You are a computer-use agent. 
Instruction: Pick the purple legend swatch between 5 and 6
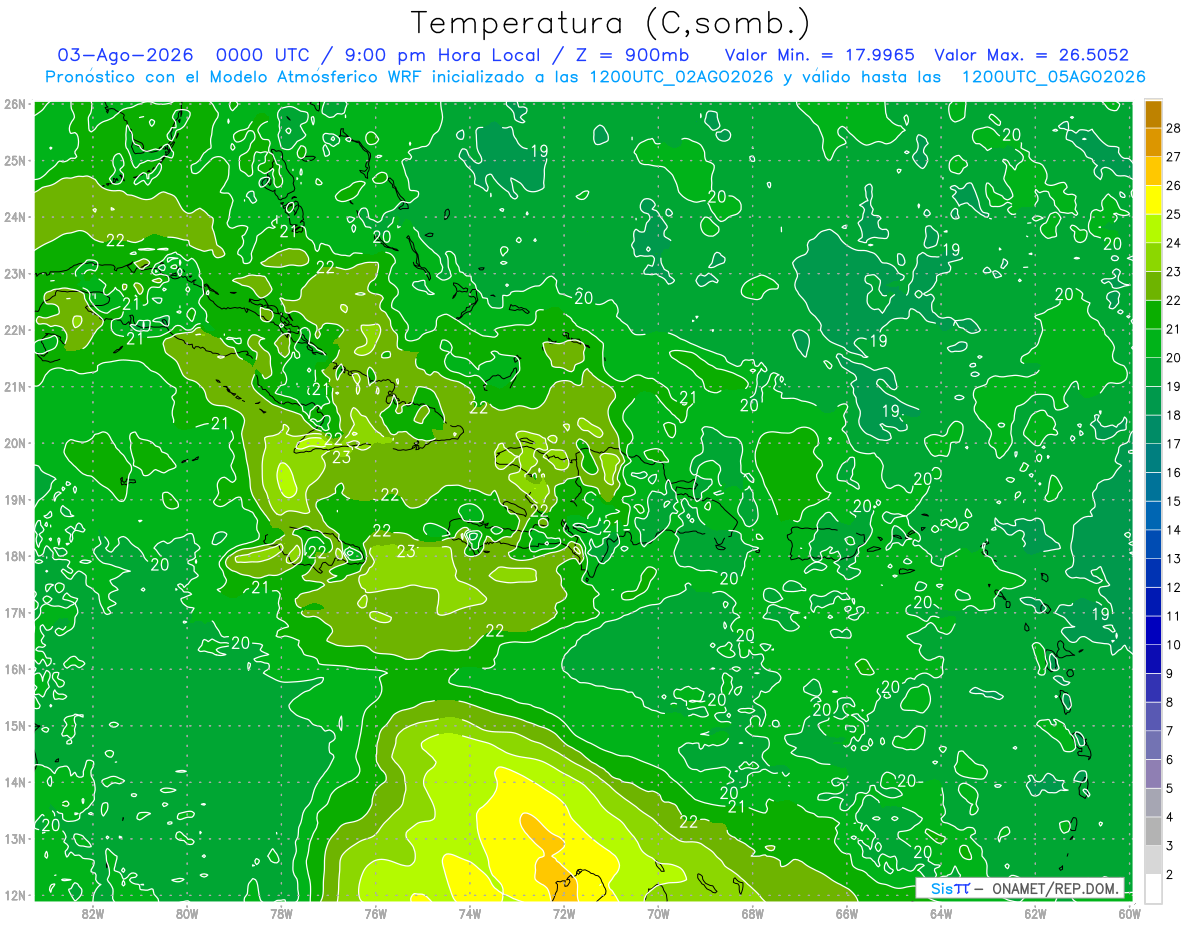[1153, 774]
